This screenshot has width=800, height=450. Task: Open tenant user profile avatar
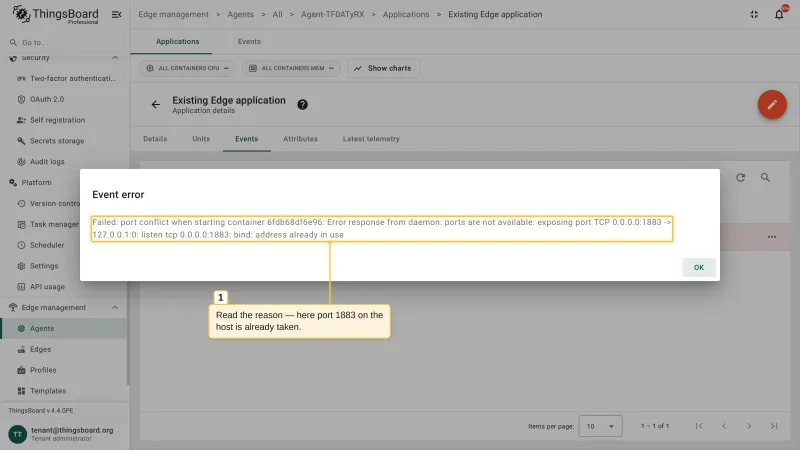click(x=17, y=434)
